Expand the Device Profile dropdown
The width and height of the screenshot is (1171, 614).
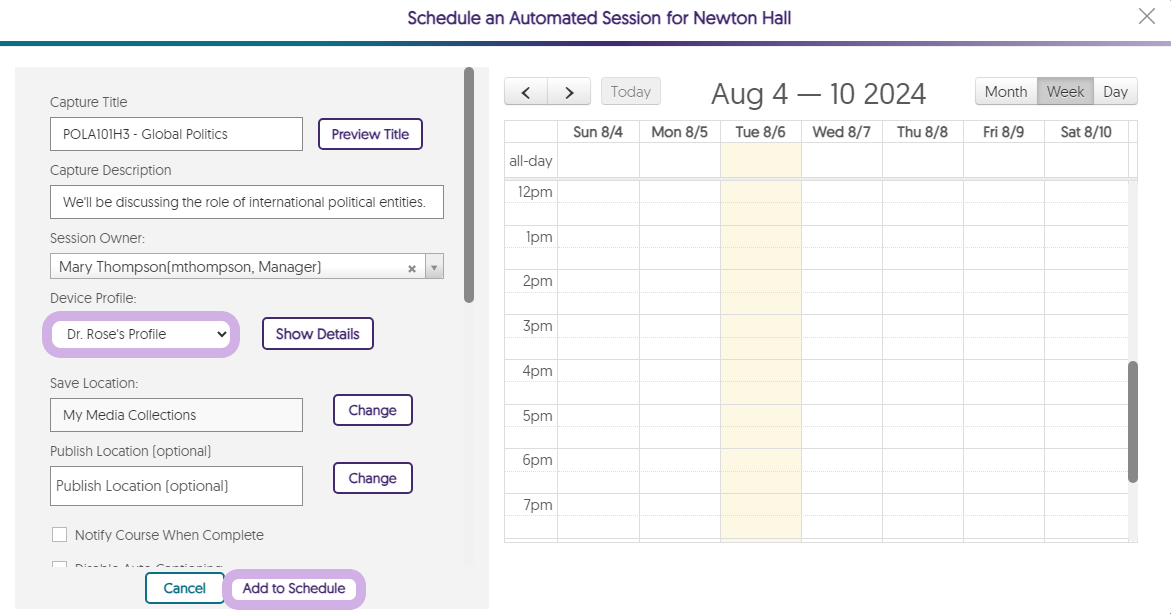coord(141,334)
